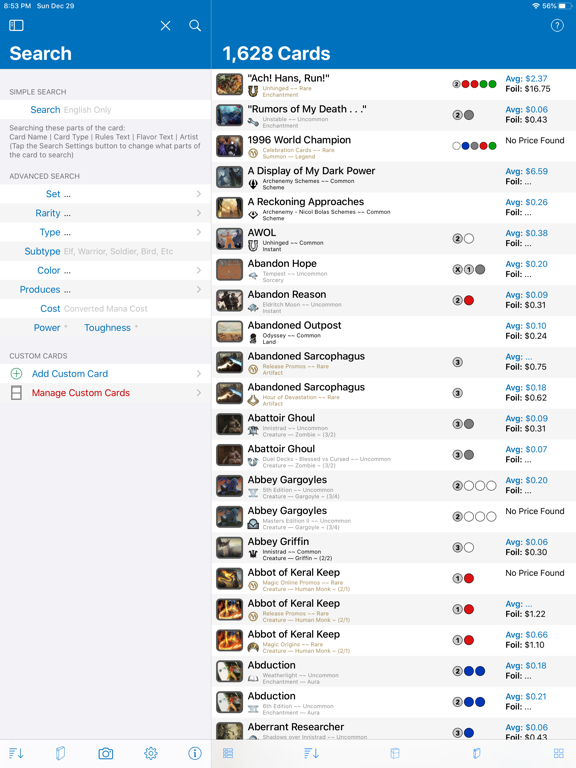Open help via question mark icon
The width and height of the screenshot is (576, 768).
[557, 25]
